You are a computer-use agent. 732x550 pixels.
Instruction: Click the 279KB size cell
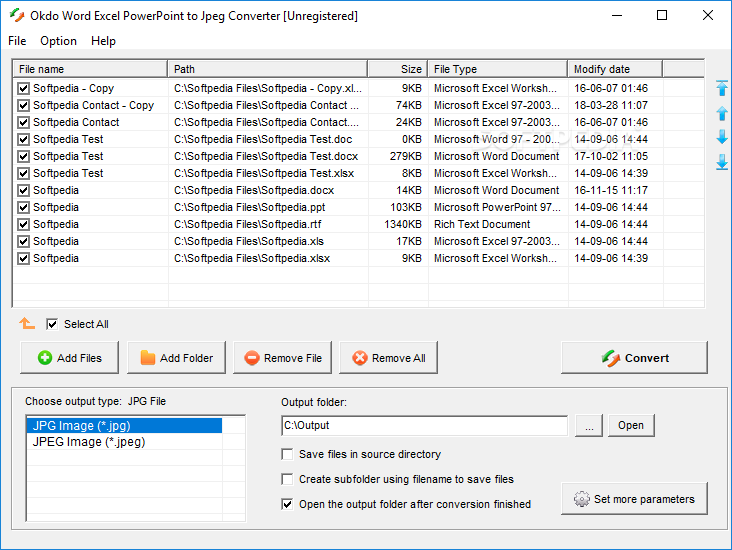(406, 156)
